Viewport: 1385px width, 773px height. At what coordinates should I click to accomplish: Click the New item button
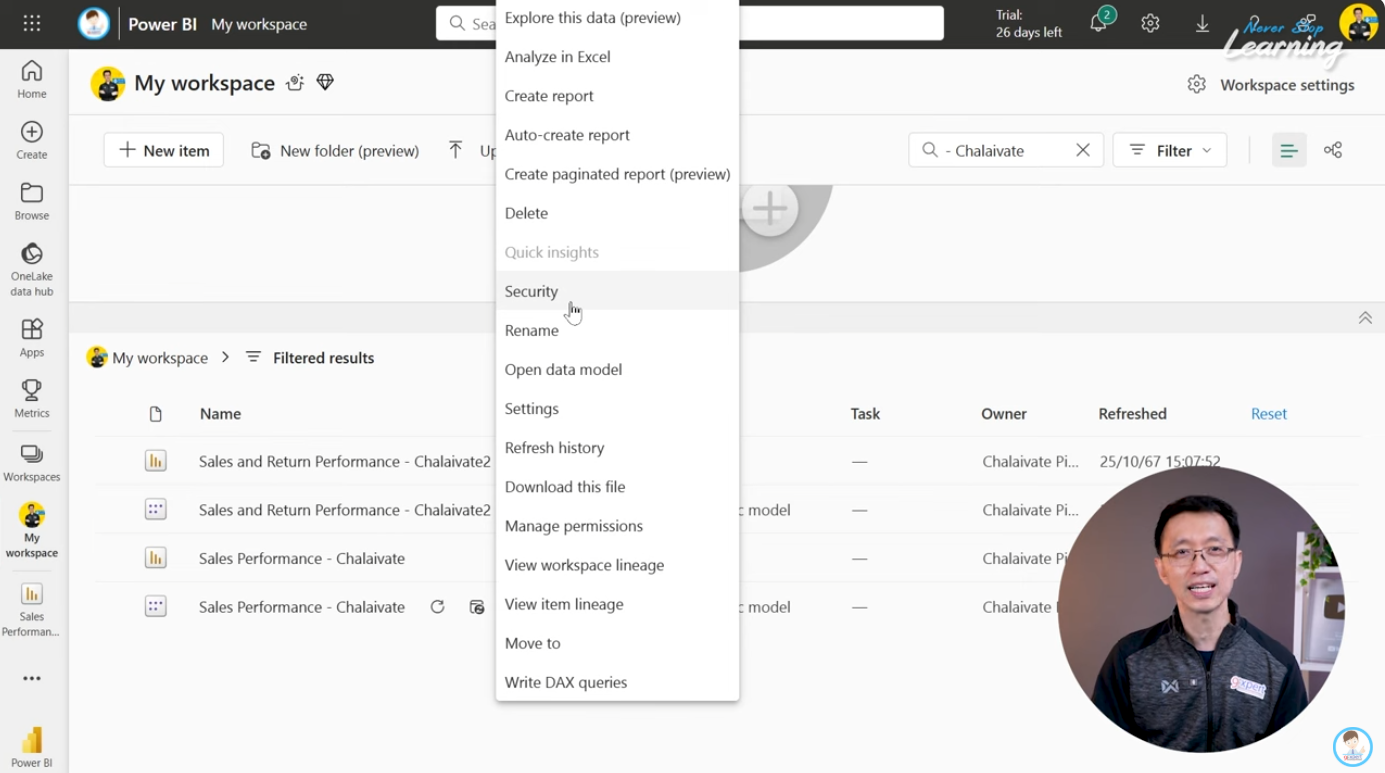pos(163,149)
